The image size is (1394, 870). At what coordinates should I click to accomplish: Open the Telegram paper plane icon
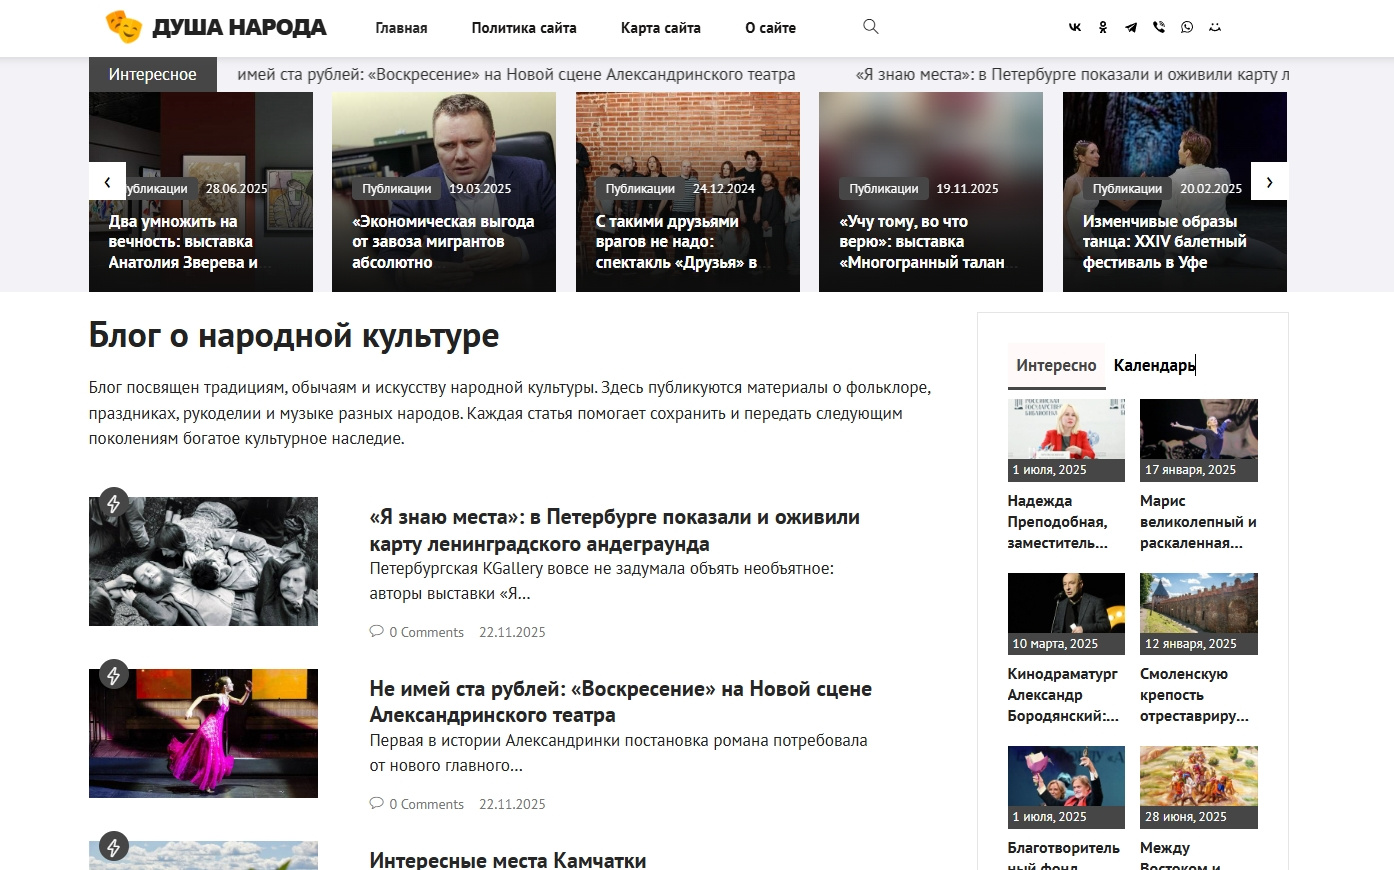(x=1131, y=27)
